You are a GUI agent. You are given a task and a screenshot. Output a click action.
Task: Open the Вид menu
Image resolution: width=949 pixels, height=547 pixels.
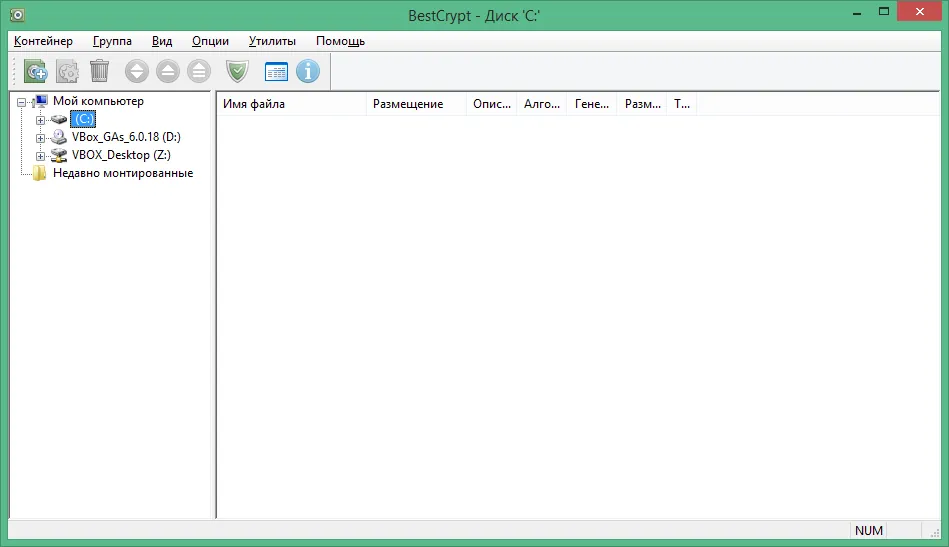(x=162, y=41)
